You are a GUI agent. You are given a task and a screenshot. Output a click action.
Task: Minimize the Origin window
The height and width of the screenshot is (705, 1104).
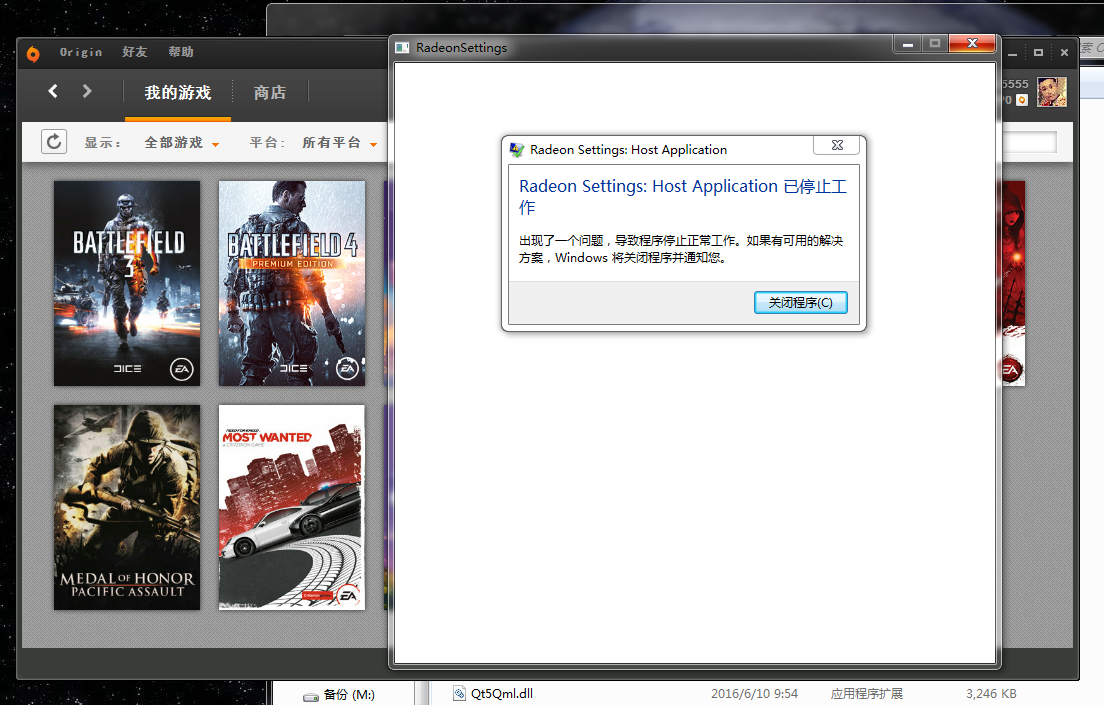tap(1012, 53)
